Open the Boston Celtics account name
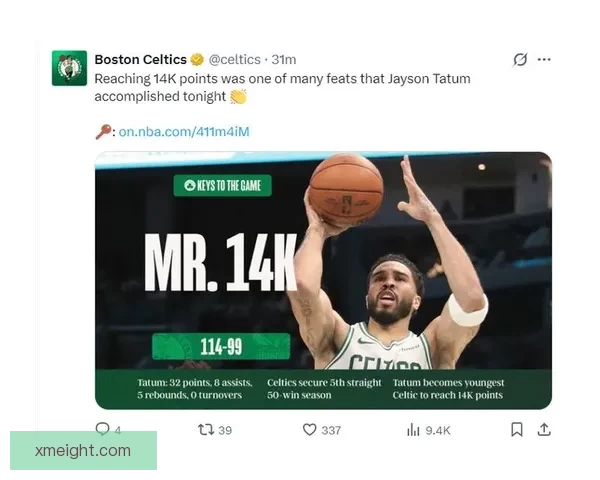The height and width of the screenshot is (480, 600). tap(140, 59)
